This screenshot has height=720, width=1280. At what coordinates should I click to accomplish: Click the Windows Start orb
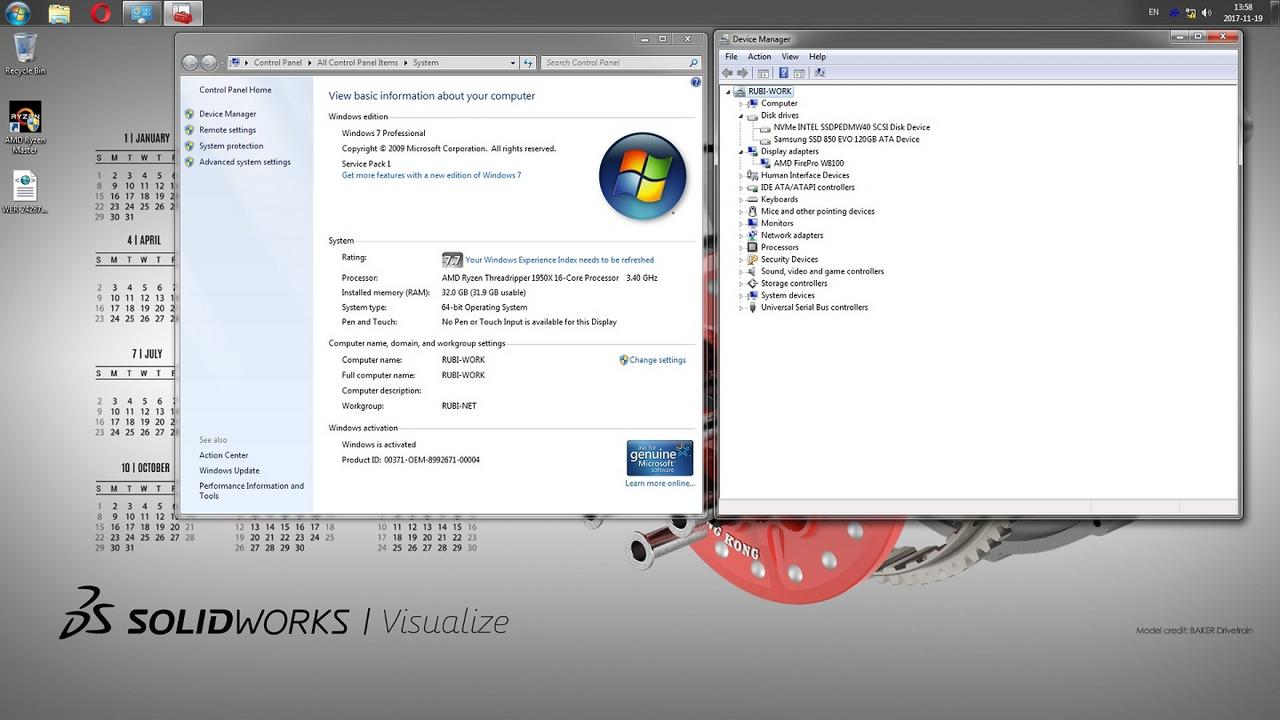click(18, 13)
